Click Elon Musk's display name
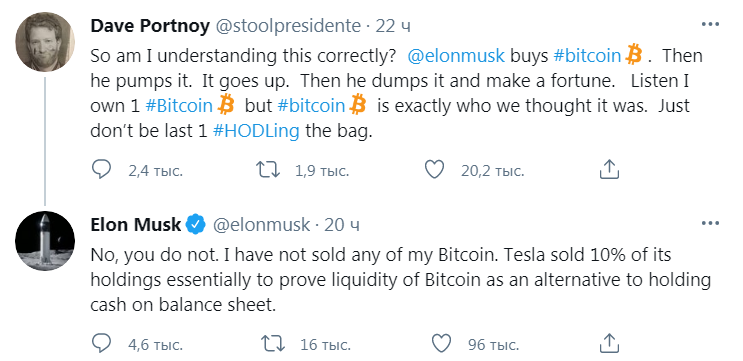Viewport: 743px width, 361px height. (136, 225)
